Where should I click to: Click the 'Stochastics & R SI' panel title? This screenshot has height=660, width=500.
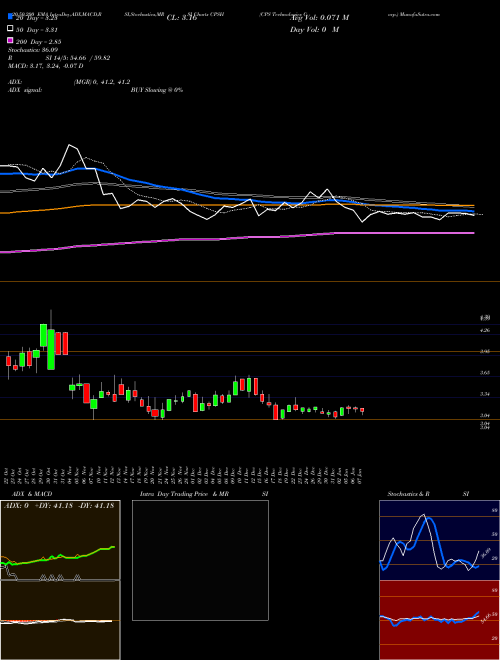tap(428, 494)
